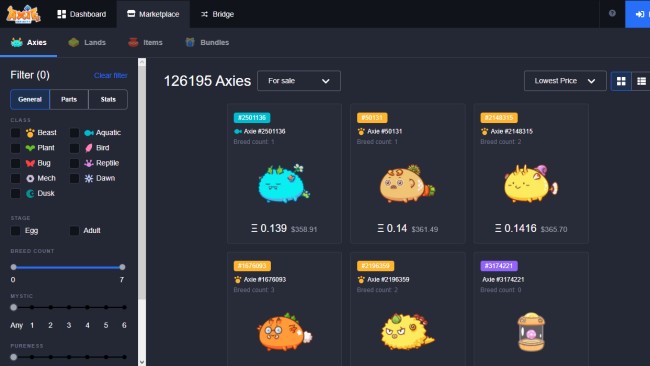This screenshot has height=366, width=650.
Task: Click the Lands tab terrain icon
Action: tap(74, 42)
